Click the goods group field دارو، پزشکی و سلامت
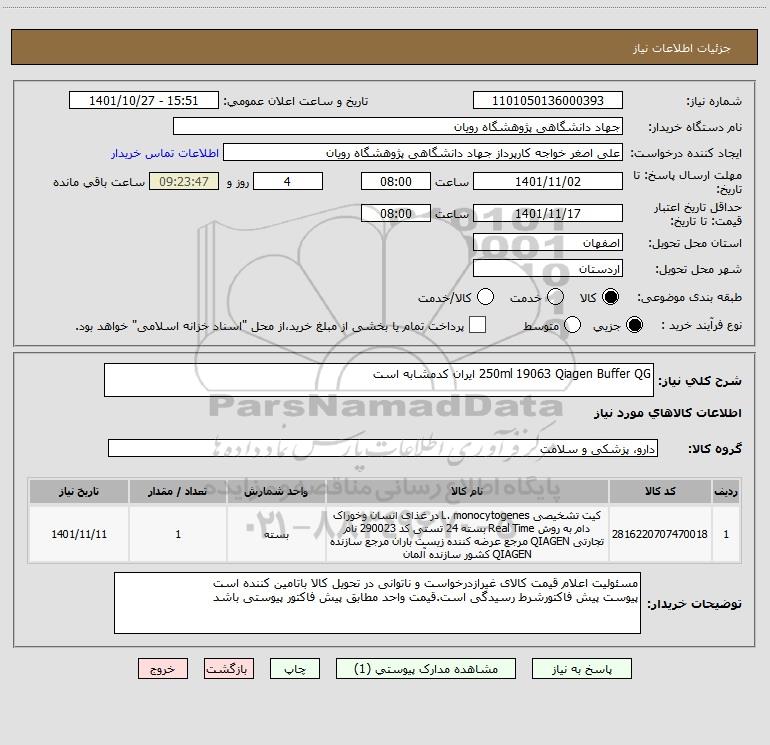Screen dimensions: 770x745 point(383,448)
